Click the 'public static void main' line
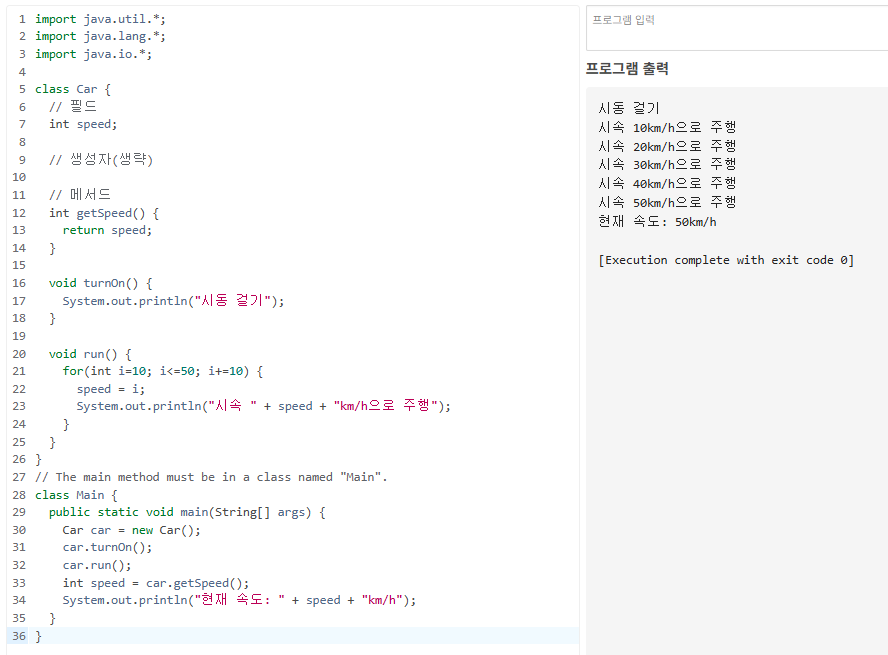The height and width of the screenshot is (655, 888). (x=187, y=512)
